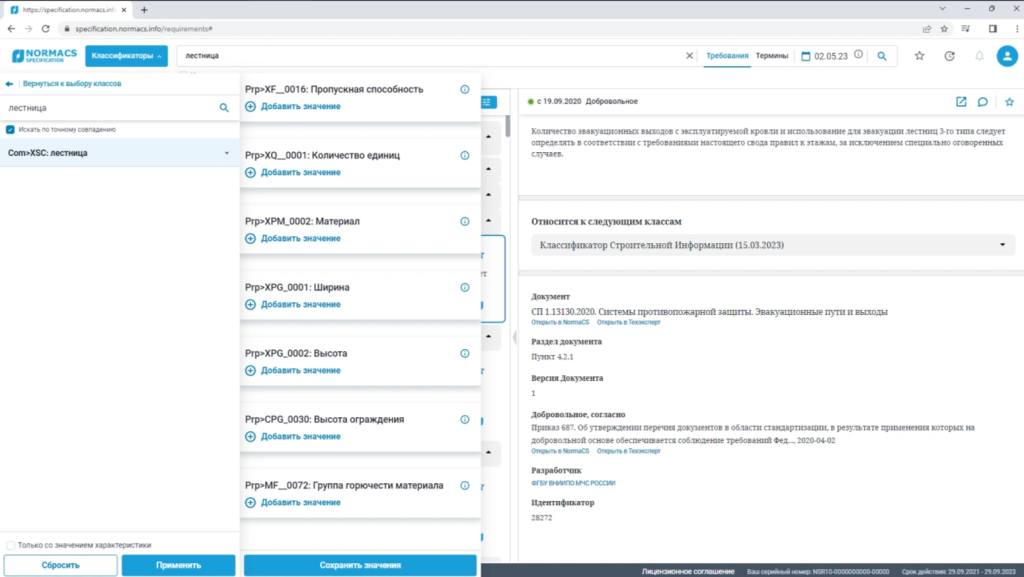Enable 'Только со значением характеристики' checkbox

pyautogui.click(x=10, y=545)
